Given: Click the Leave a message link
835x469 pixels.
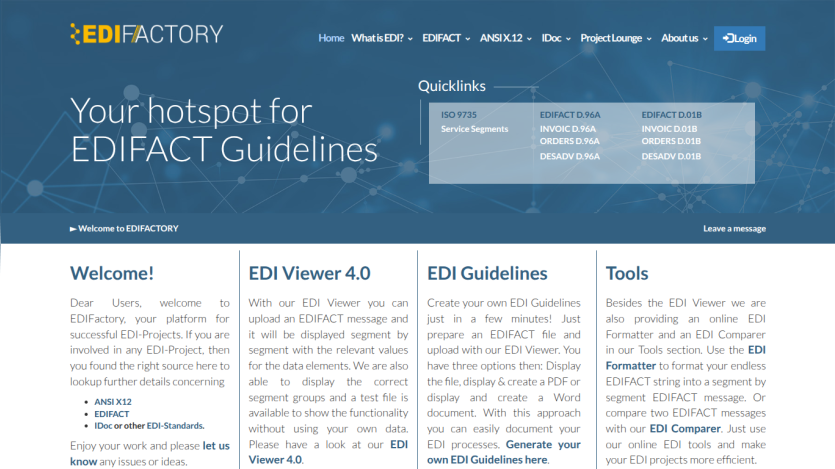Looking at the screenshot, I should coord(734,228).
